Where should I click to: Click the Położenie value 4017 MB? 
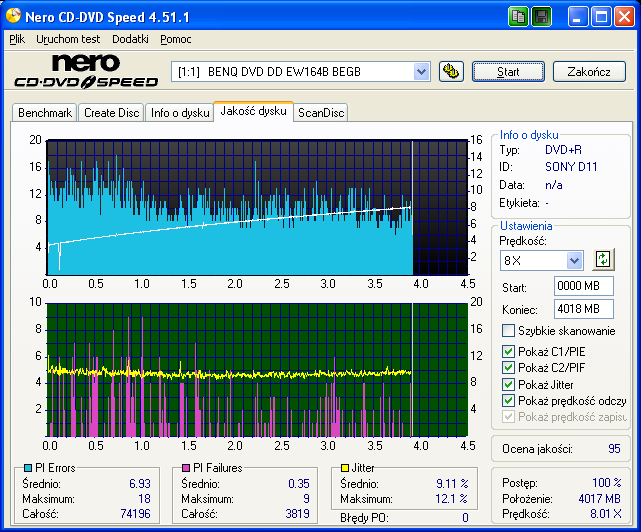coord(599,499)
